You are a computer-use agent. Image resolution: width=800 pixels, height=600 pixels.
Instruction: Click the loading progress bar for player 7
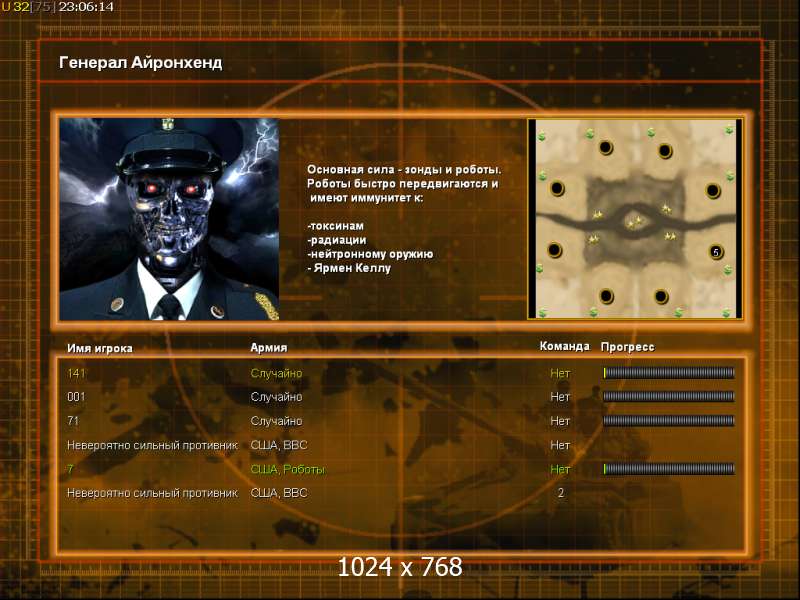(669, 469)
